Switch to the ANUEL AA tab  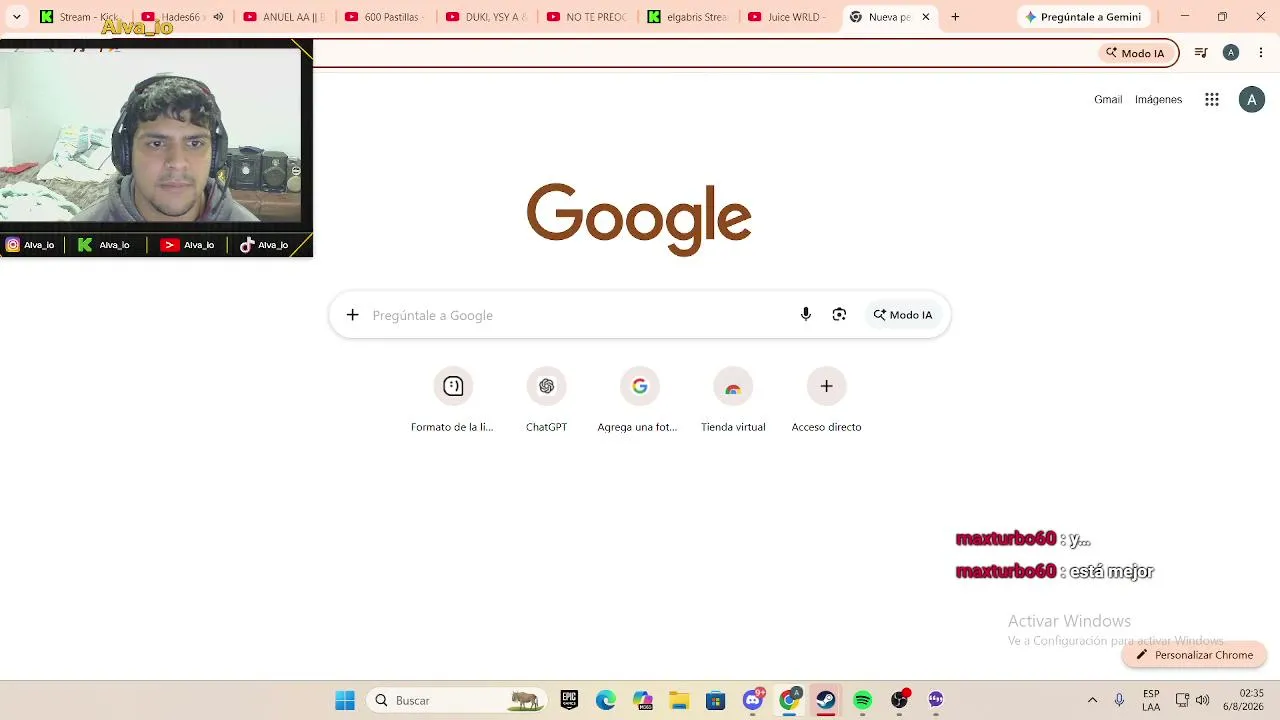[x=284, y=17]
